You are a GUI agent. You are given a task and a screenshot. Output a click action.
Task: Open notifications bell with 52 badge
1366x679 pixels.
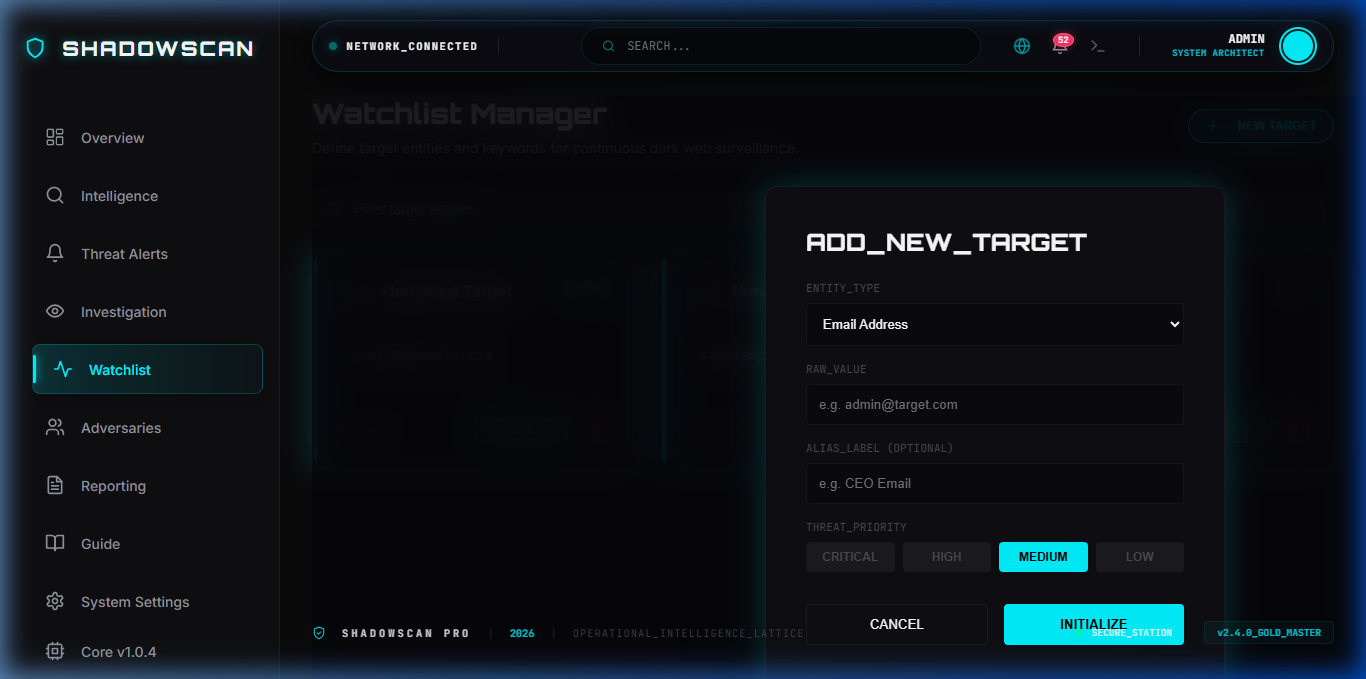click(1060, 45)
